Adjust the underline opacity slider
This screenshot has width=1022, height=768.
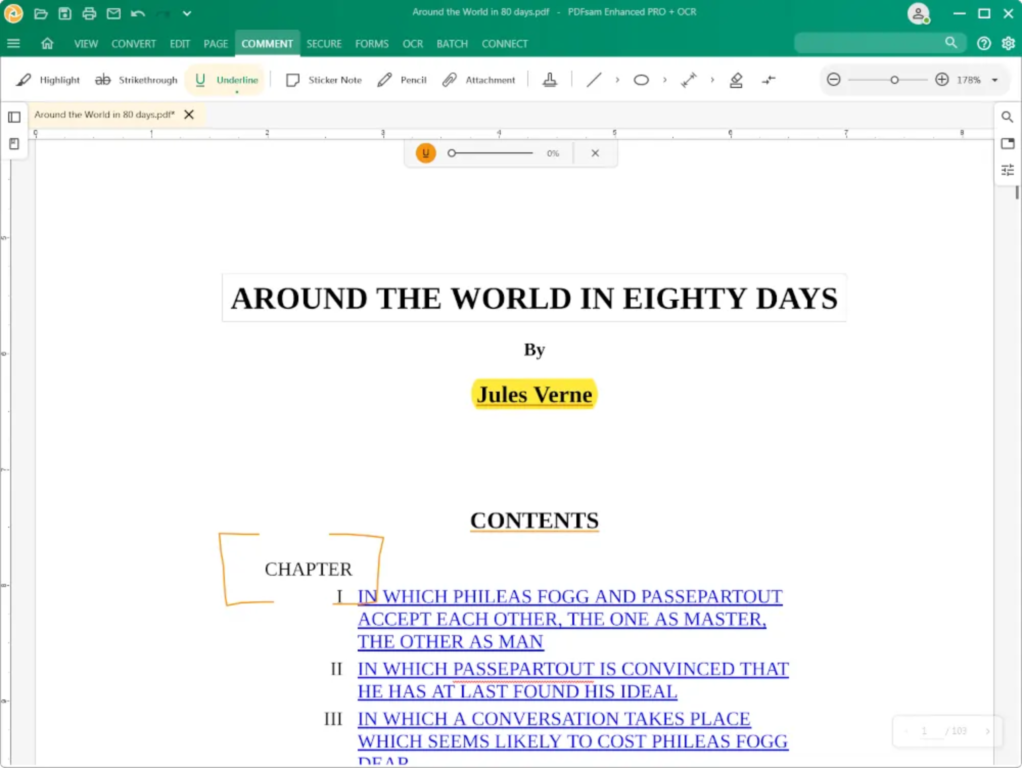[x=490, y=153]
